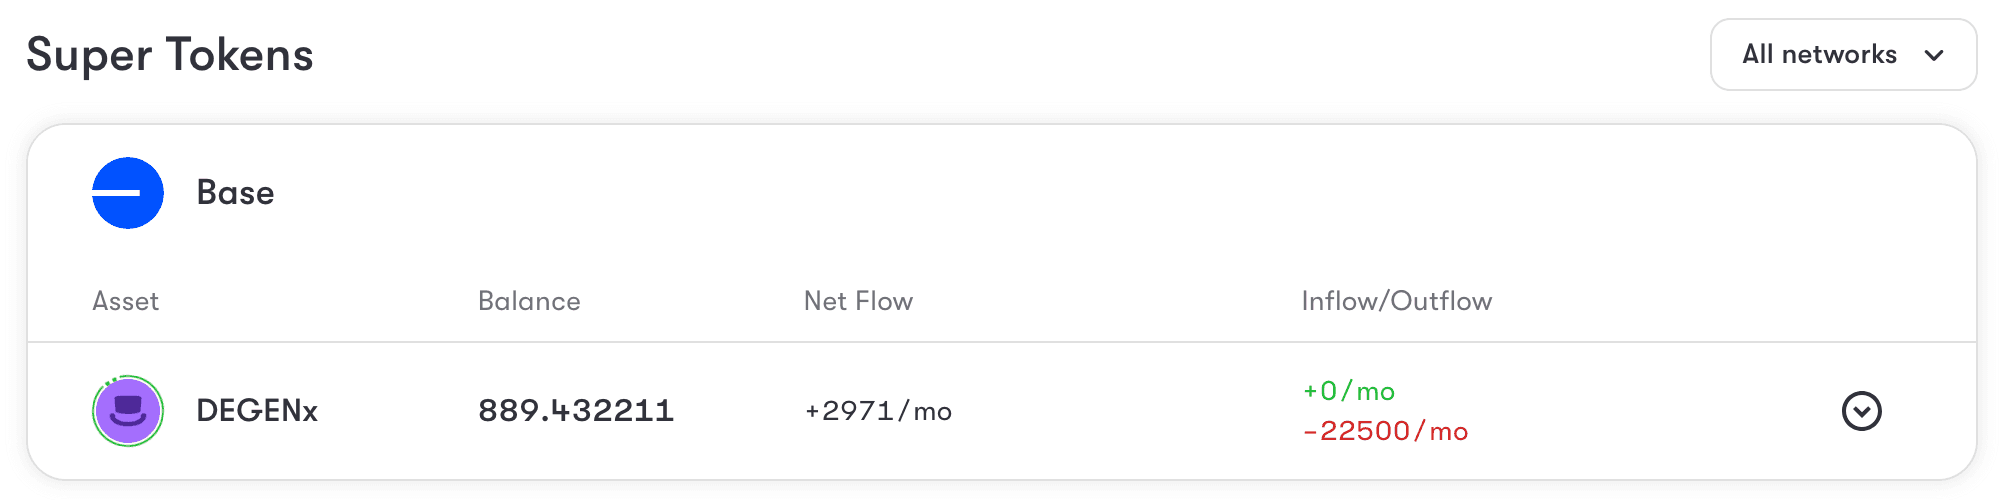Viewport: 2010px width, 500px height.
Task: Click empty space in the Base header row
Action: tap(1100, 193)
